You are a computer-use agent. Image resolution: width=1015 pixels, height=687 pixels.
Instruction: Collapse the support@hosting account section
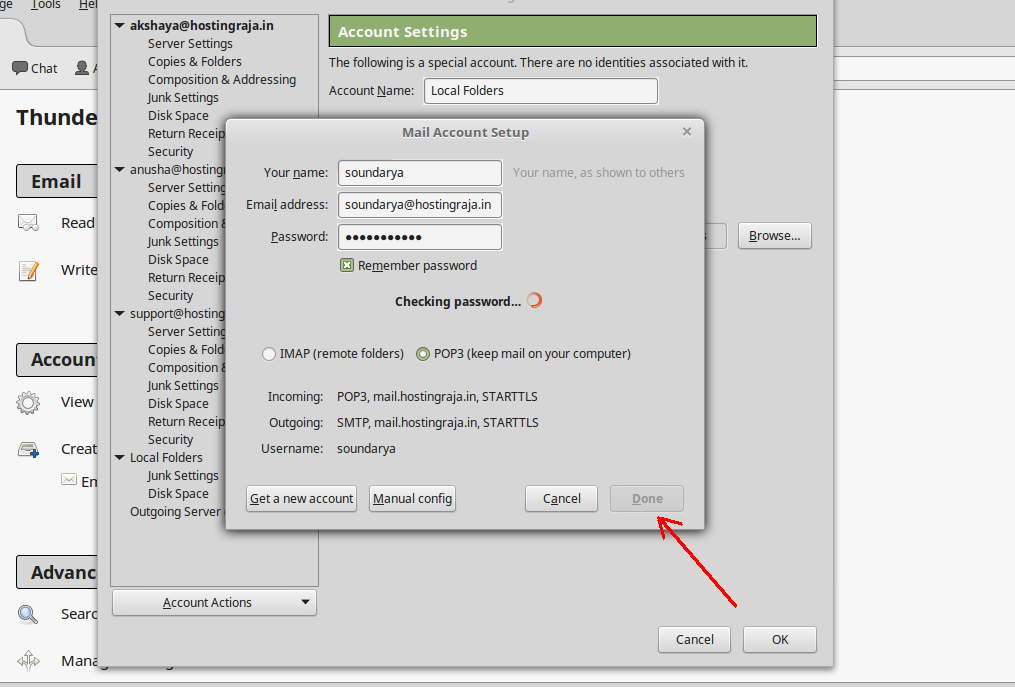pos(119,313)
